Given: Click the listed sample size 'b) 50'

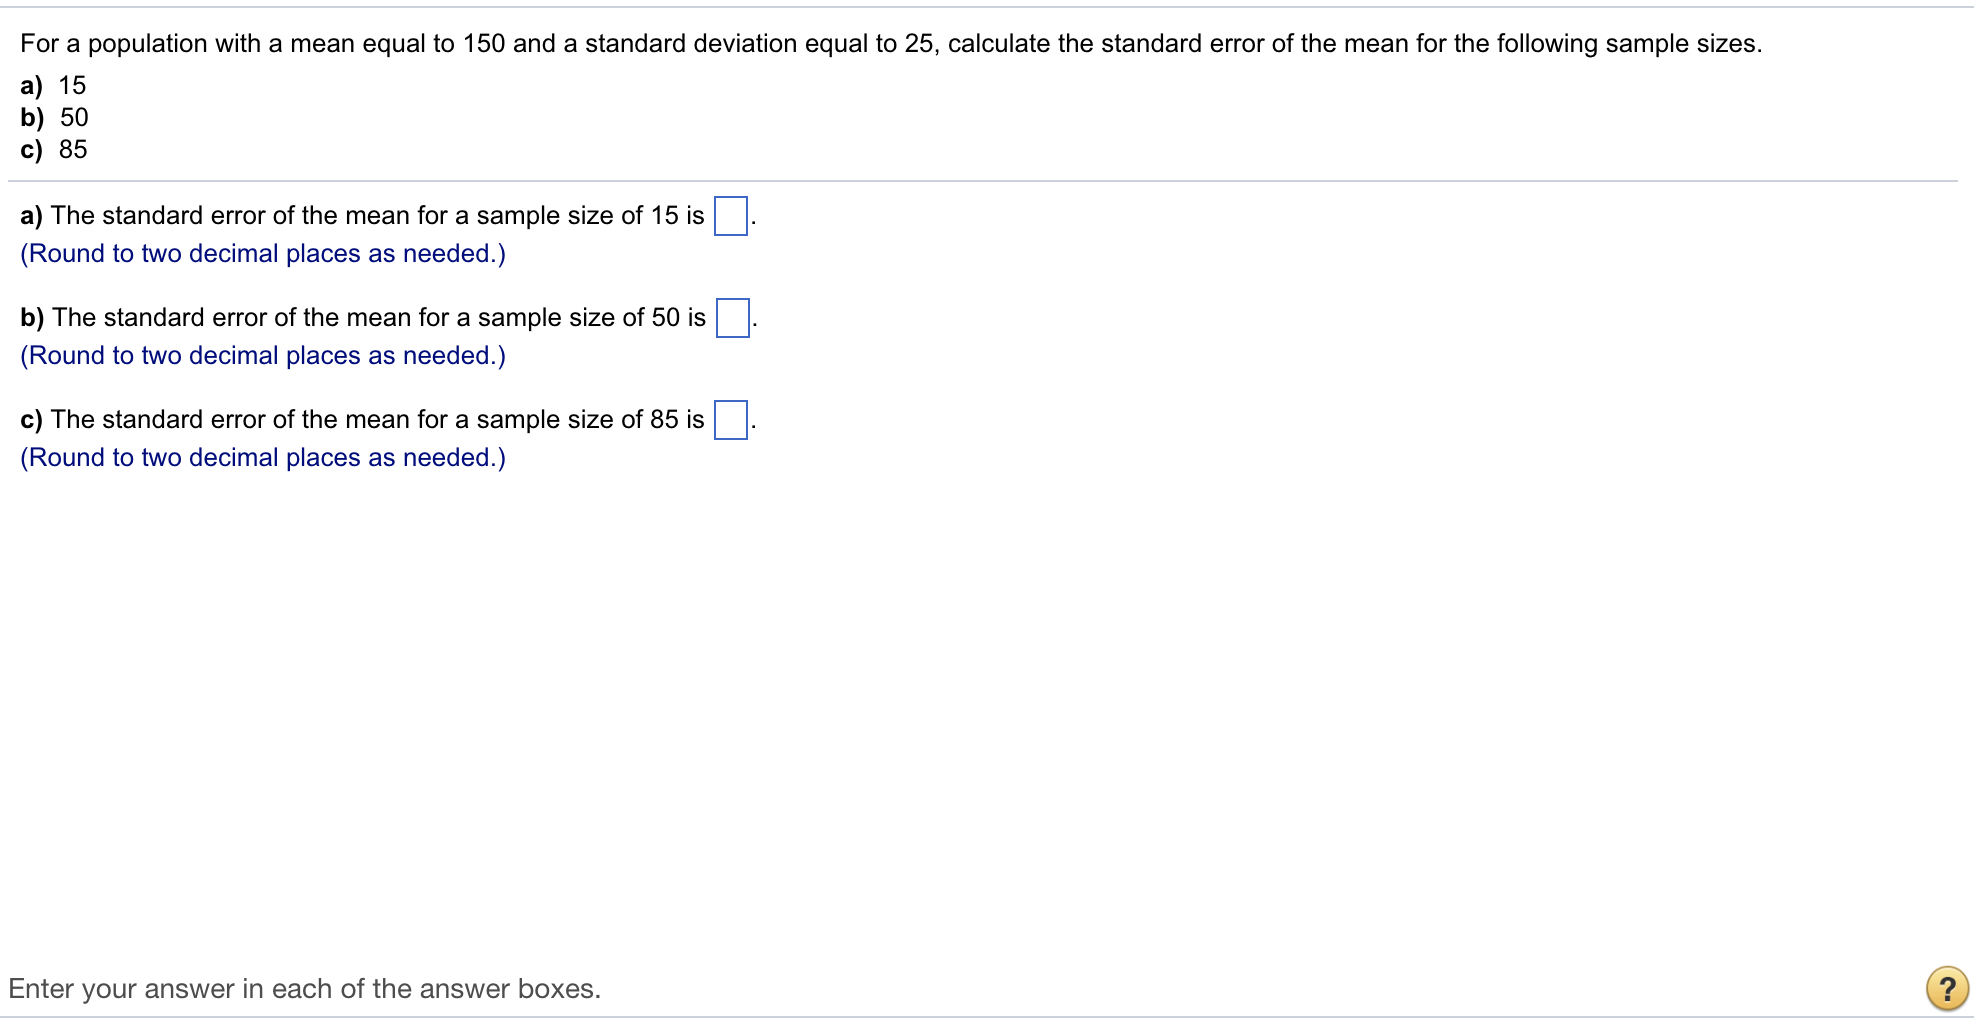Looking at the screenshot, I should 54,117.
